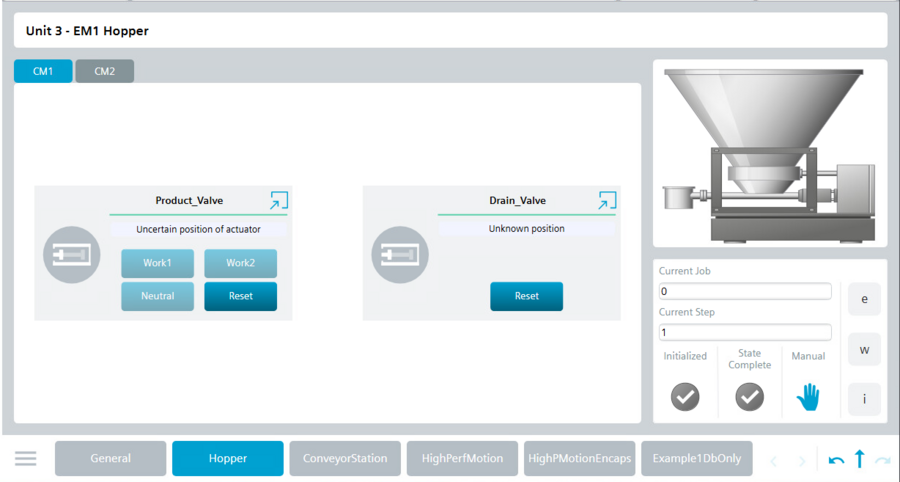This screenshot has height=482, width=900.
Task: Click the next page chevron
Action: pyautogui.click(x=802, y=461)
